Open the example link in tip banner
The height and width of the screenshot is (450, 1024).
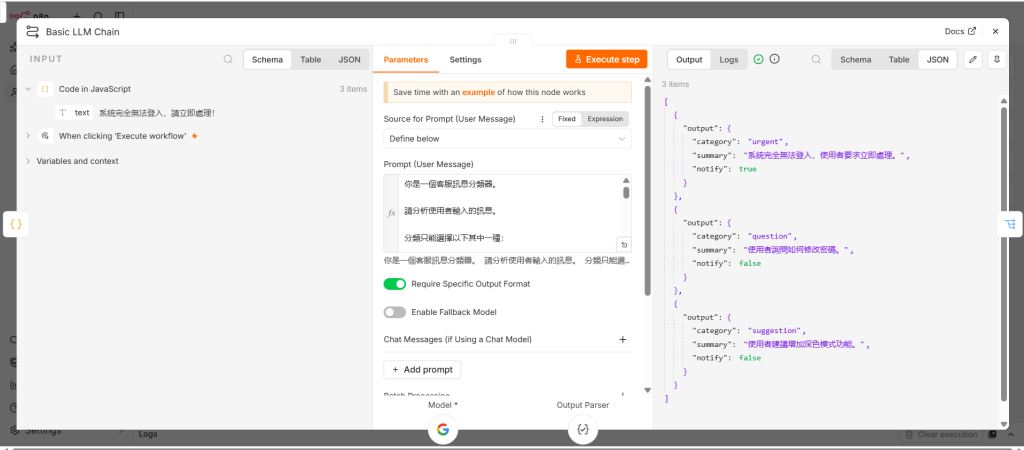click(478, 92)
